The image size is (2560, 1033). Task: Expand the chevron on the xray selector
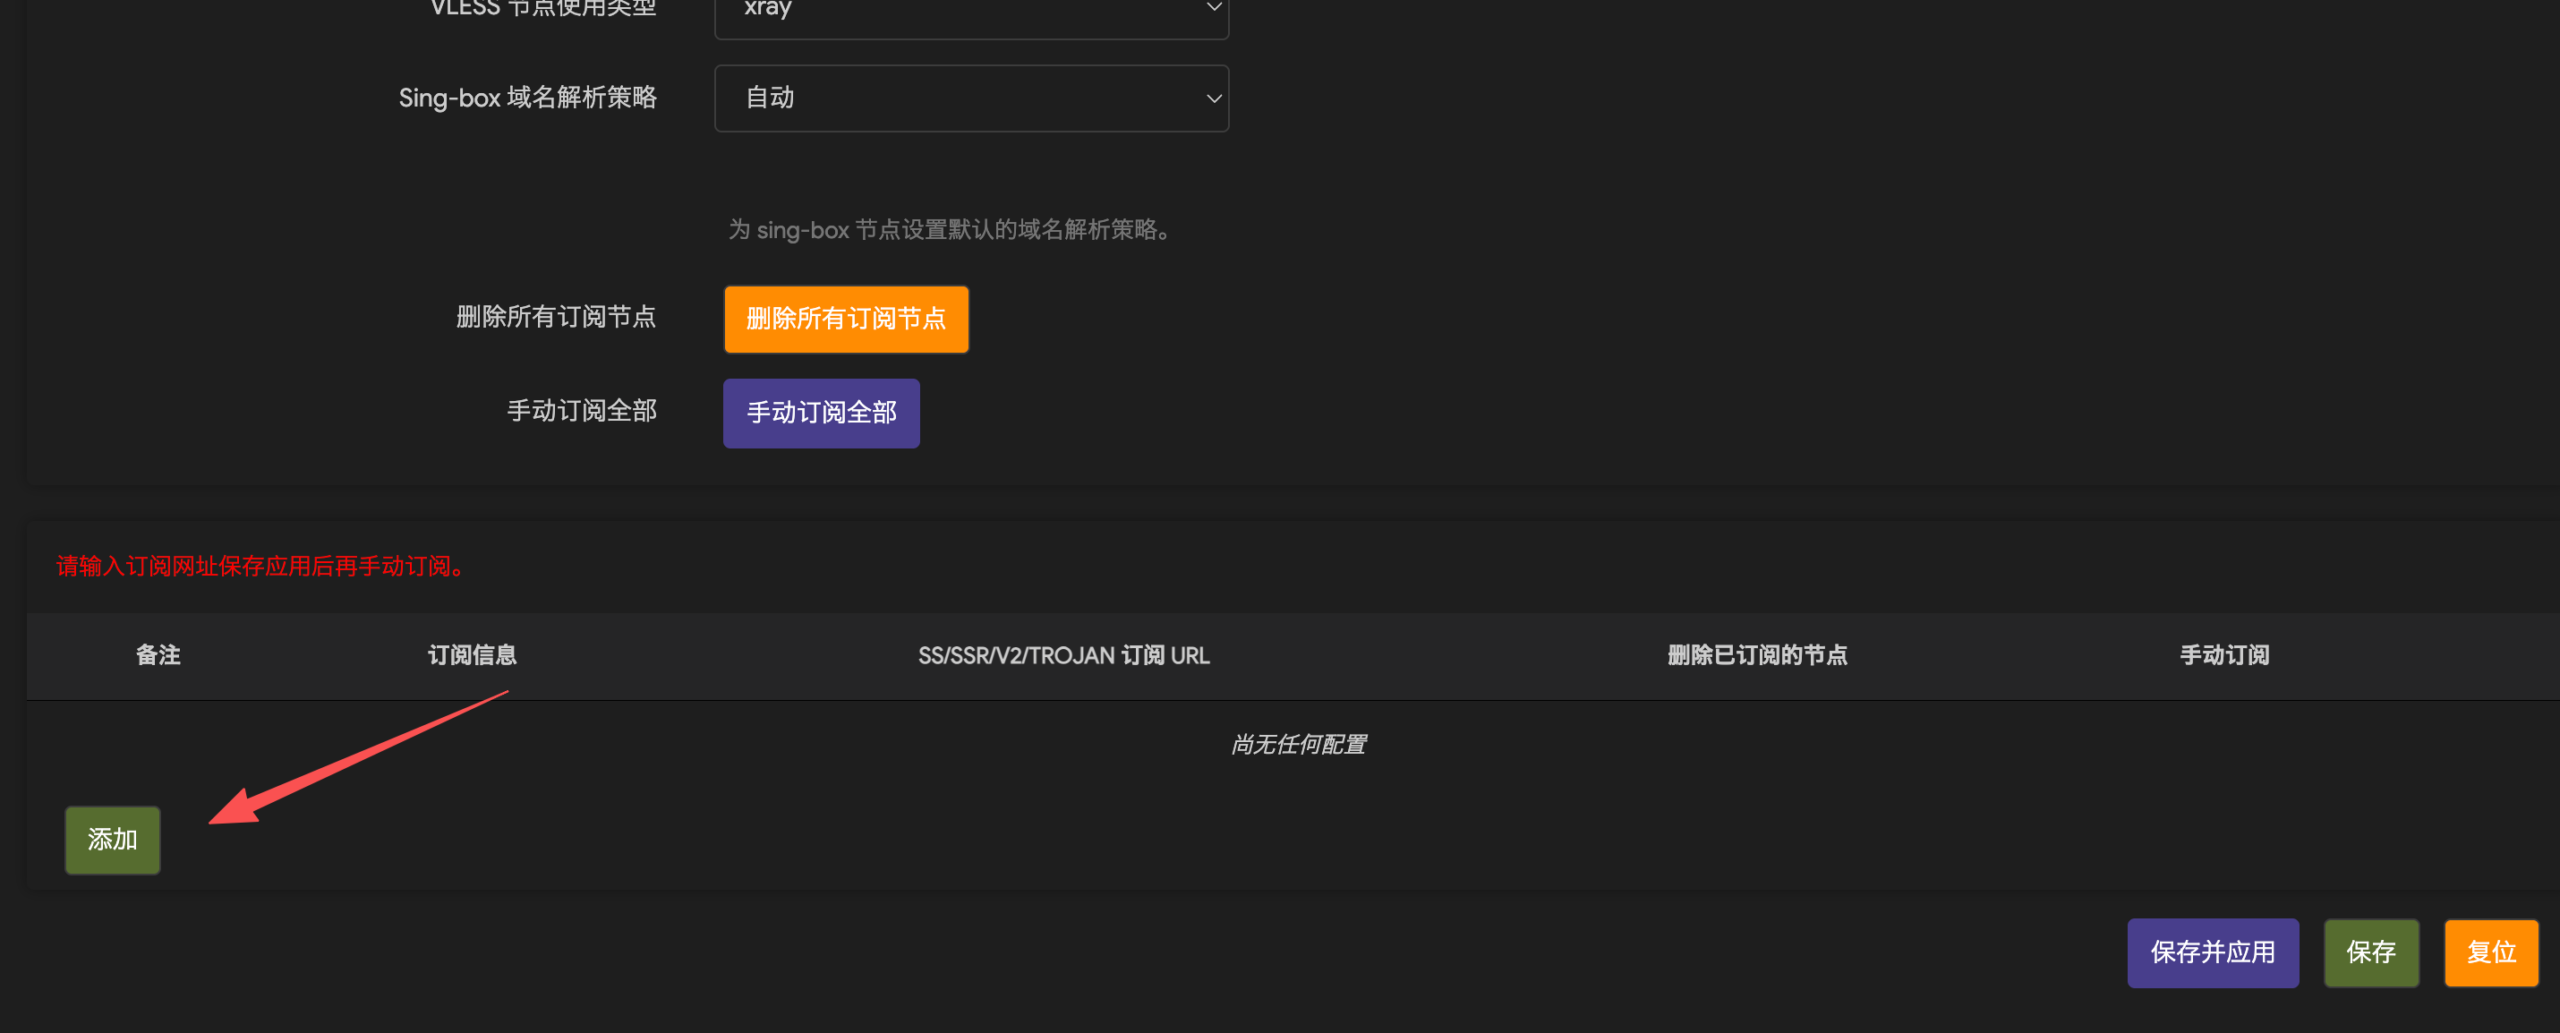1213,8
